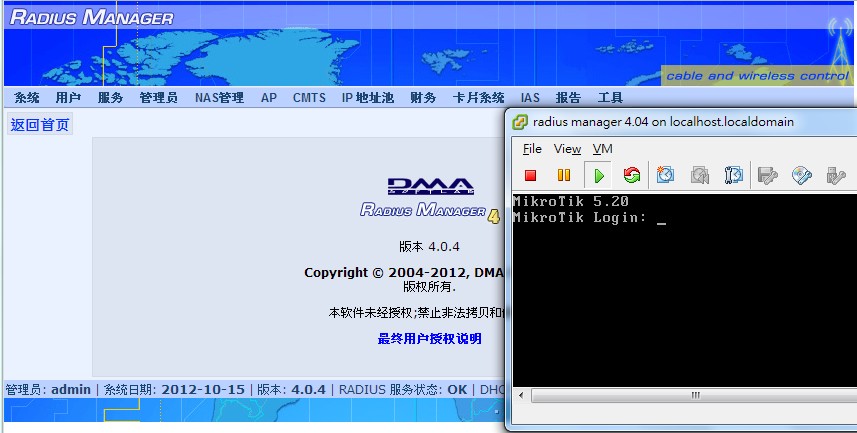
Task: Open the 财务 menu
Action: [x=423, y=98]
